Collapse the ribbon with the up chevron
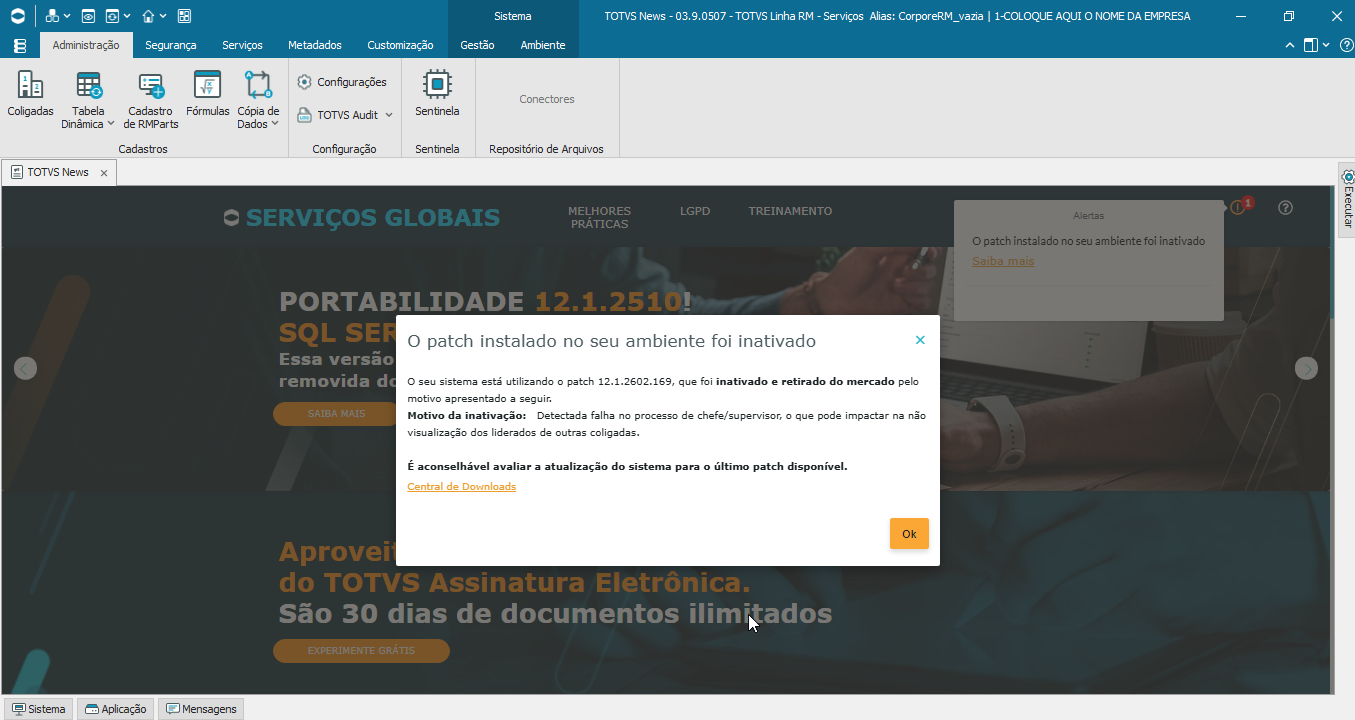This screenshot has height=720, width=1355. tap(1290, 45)
